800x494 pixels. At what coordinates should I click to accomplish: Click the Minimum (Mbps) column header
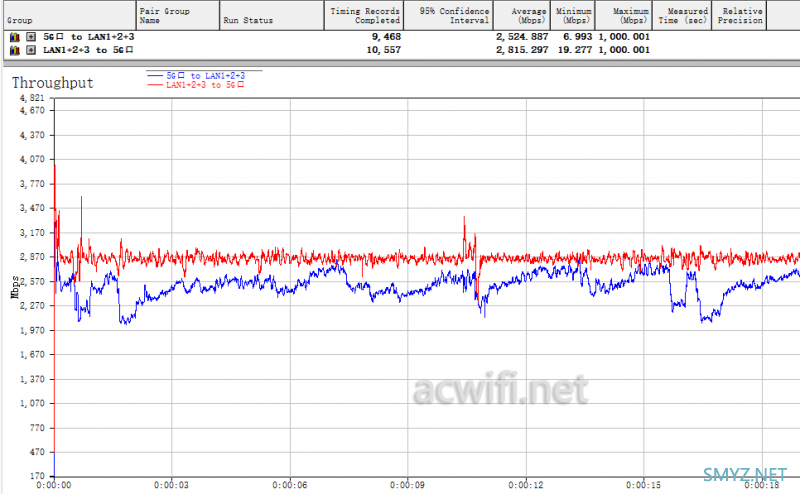575,15
